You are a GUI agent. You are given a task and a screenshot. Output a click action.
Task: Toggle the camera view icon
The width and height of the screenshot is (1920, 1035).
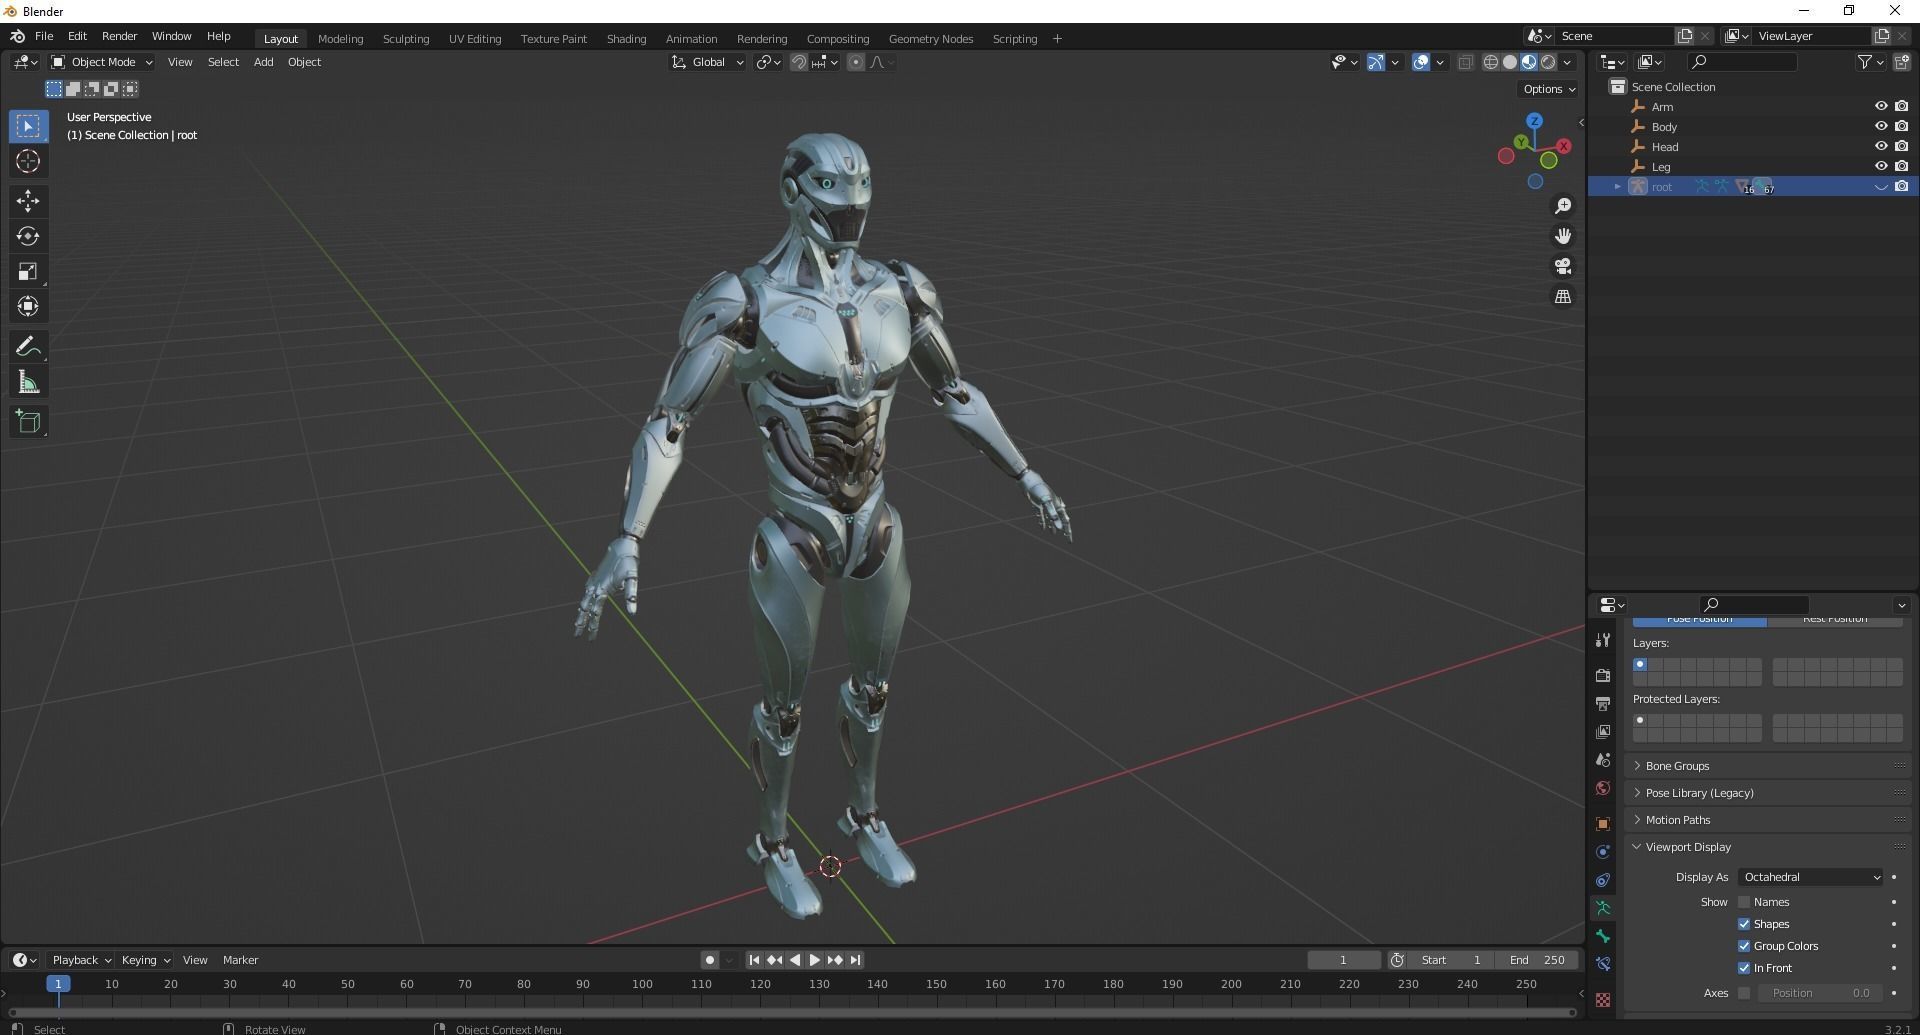pos(1563,266)
